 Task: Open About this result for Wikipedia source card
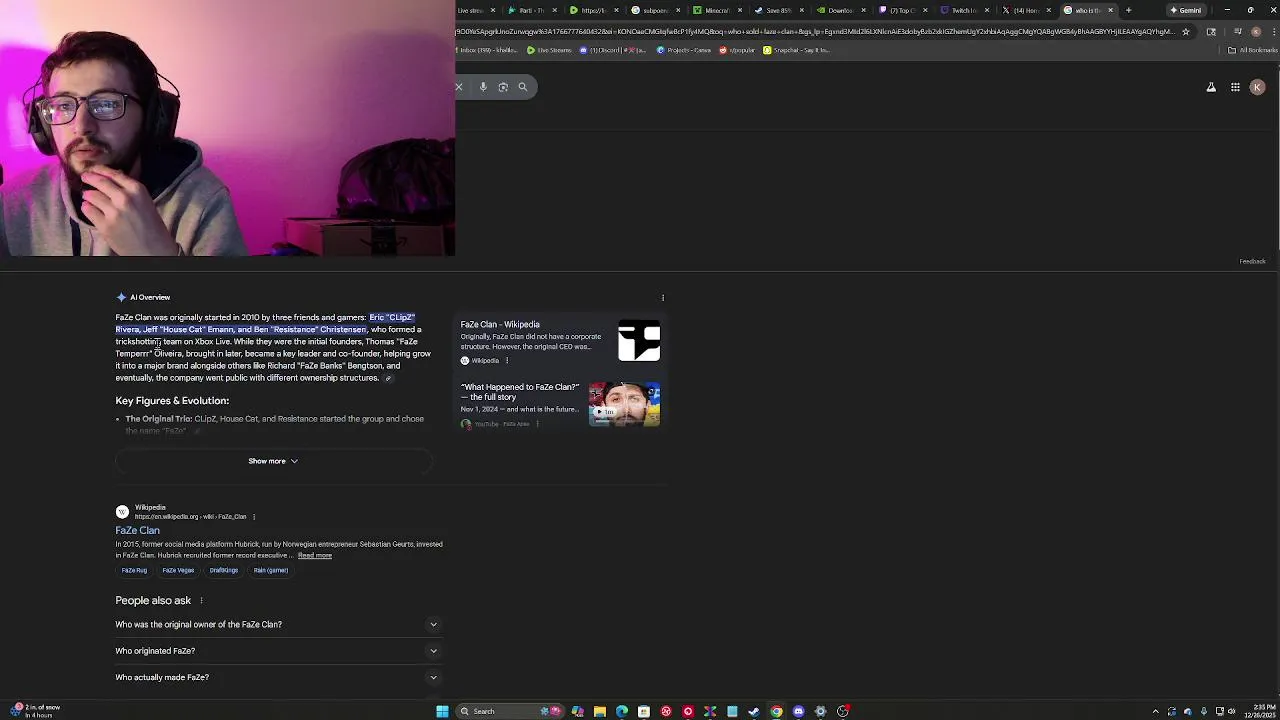coord(506,361)
